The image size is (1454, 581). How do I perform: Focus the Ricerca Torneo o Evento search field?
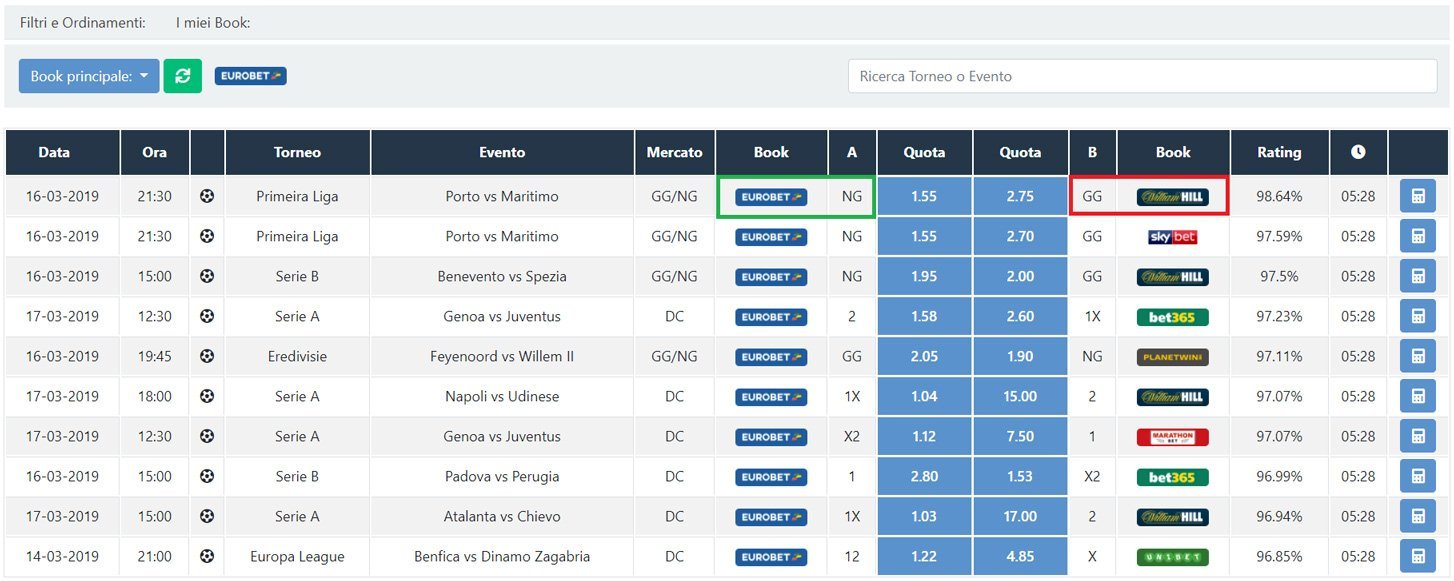coord(1142,76)
